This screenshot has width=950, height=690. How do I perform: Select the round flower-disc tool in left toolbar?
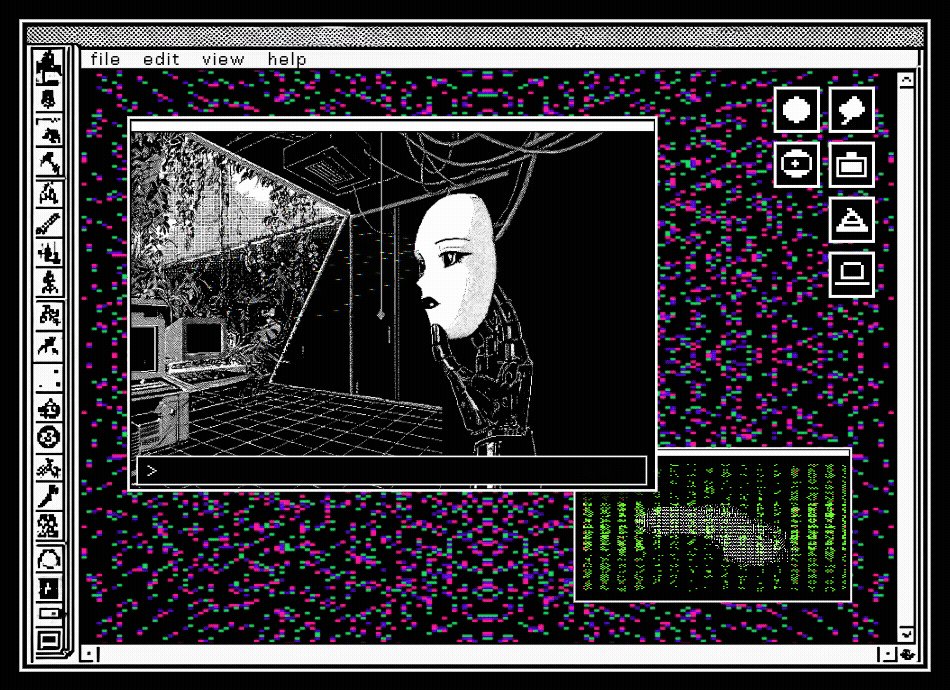point(48,437)
